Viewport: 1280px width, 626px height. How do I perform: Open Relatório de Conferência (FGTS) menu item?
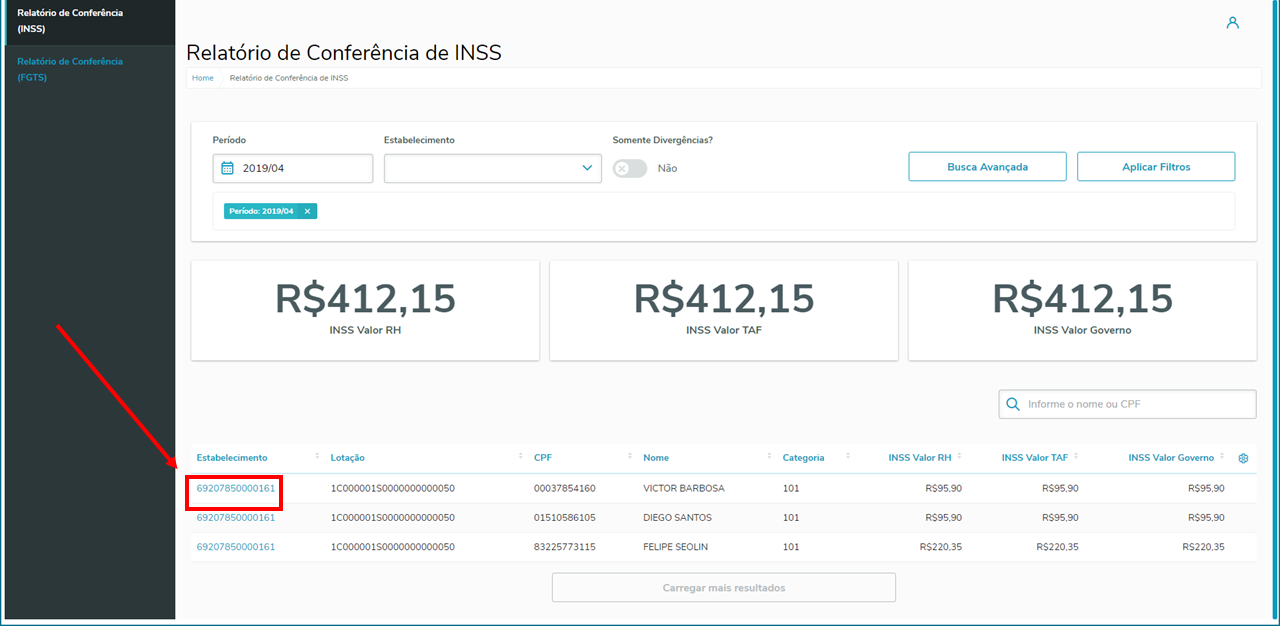click(x=70, y=69)
